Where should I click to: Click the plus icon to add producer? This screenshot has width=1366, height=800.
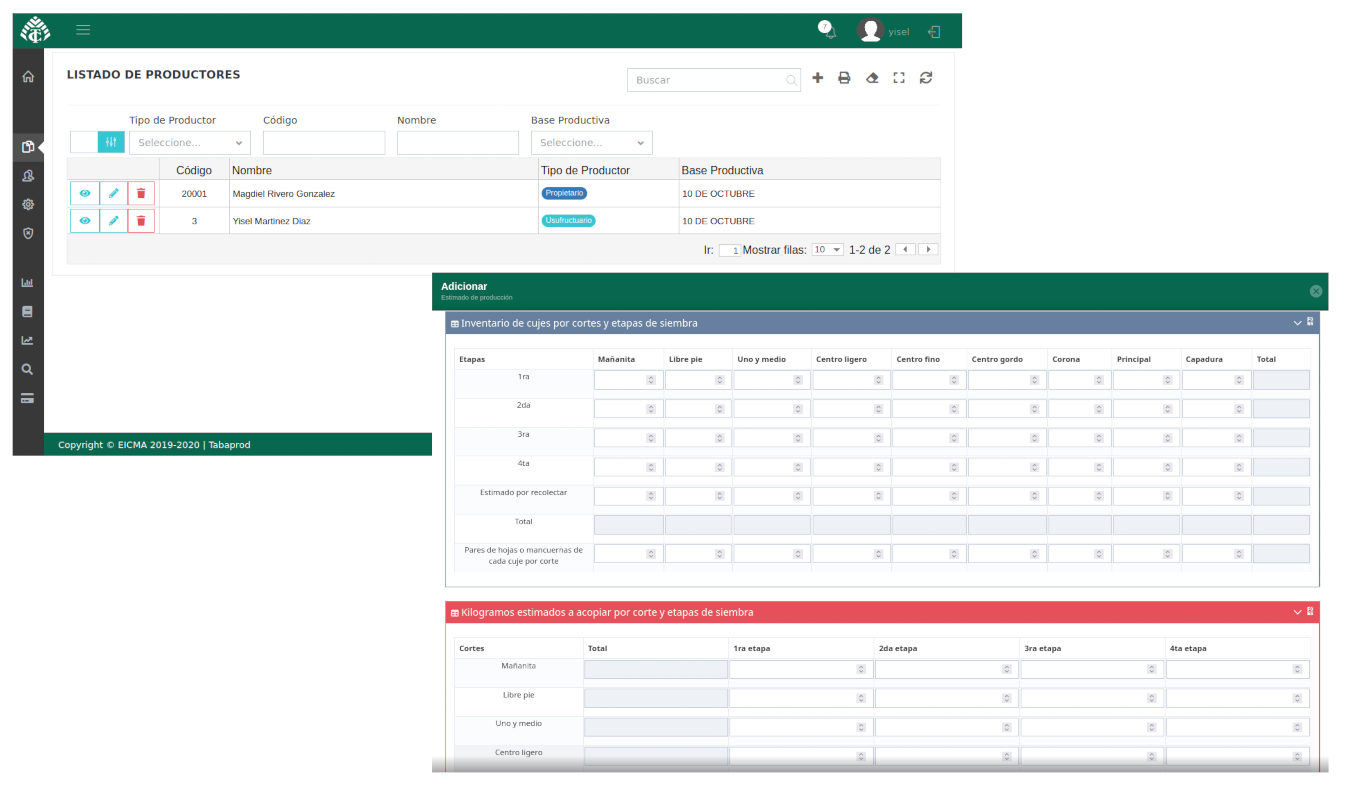pyautogui.click(x=817, y=78)
